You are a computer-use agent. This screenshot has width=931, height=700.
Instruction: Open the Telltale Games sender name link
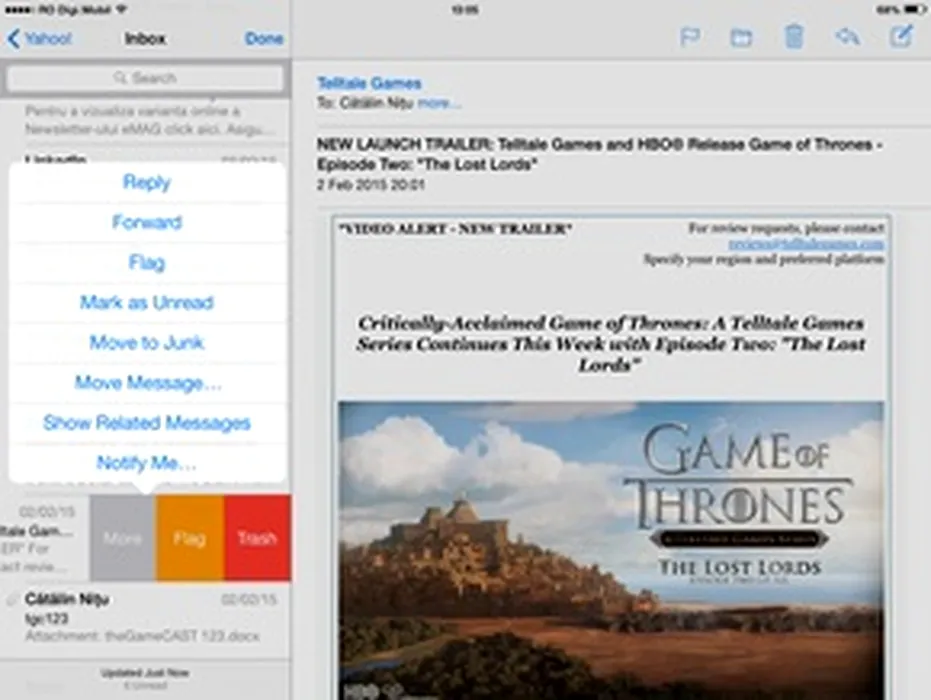[369, 83]
